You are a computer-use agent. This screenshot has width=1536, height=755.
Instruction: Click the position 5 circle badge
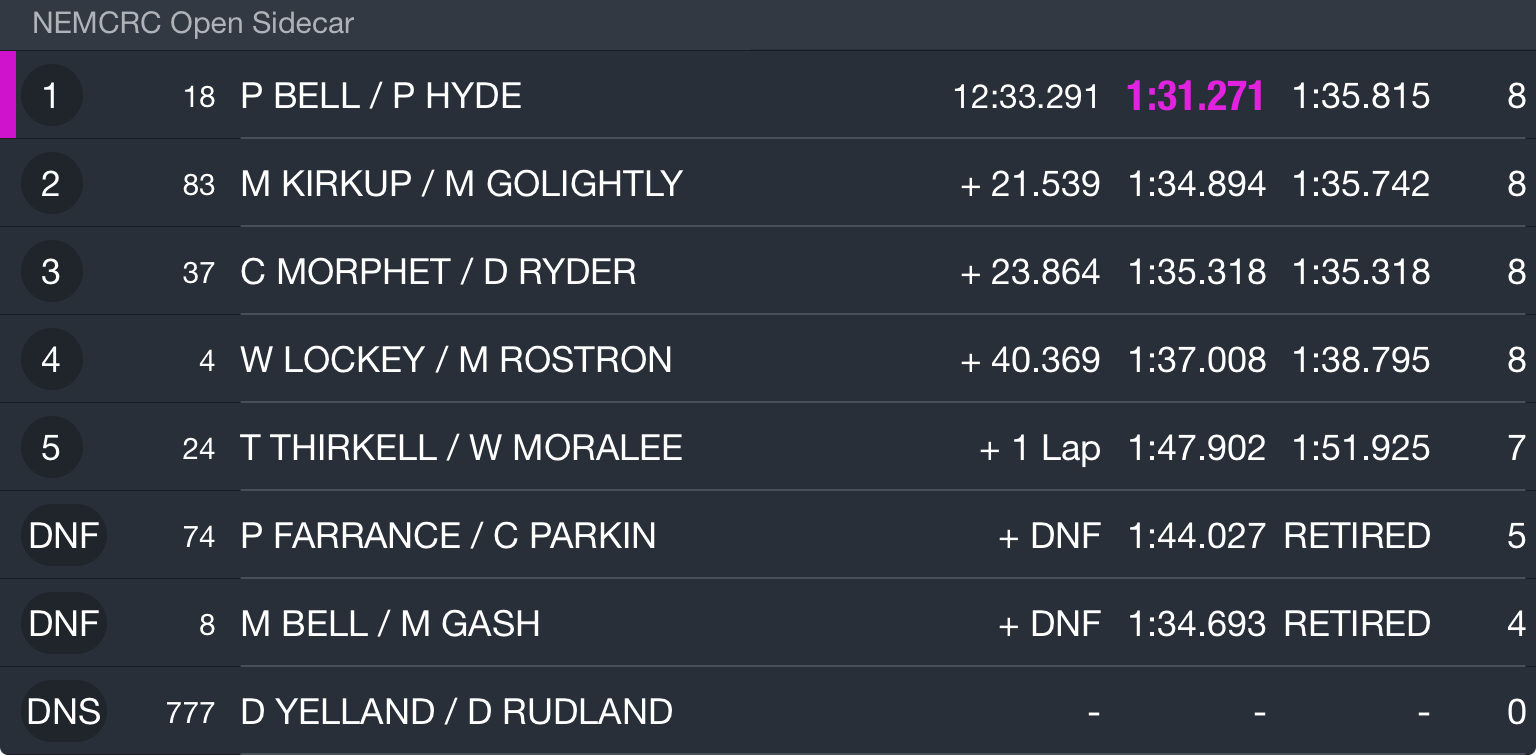click(x=51, y=448)
